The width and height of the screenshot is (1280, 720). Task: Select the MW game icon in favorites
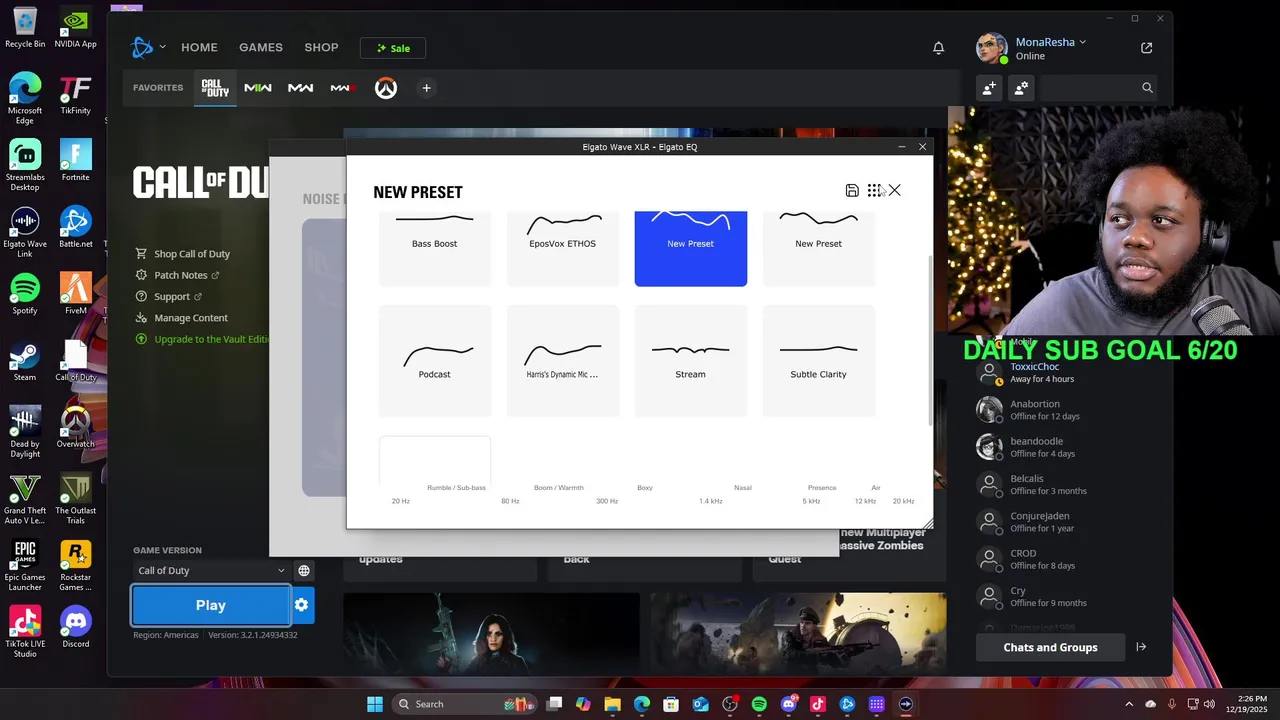(x=301, y=88)
